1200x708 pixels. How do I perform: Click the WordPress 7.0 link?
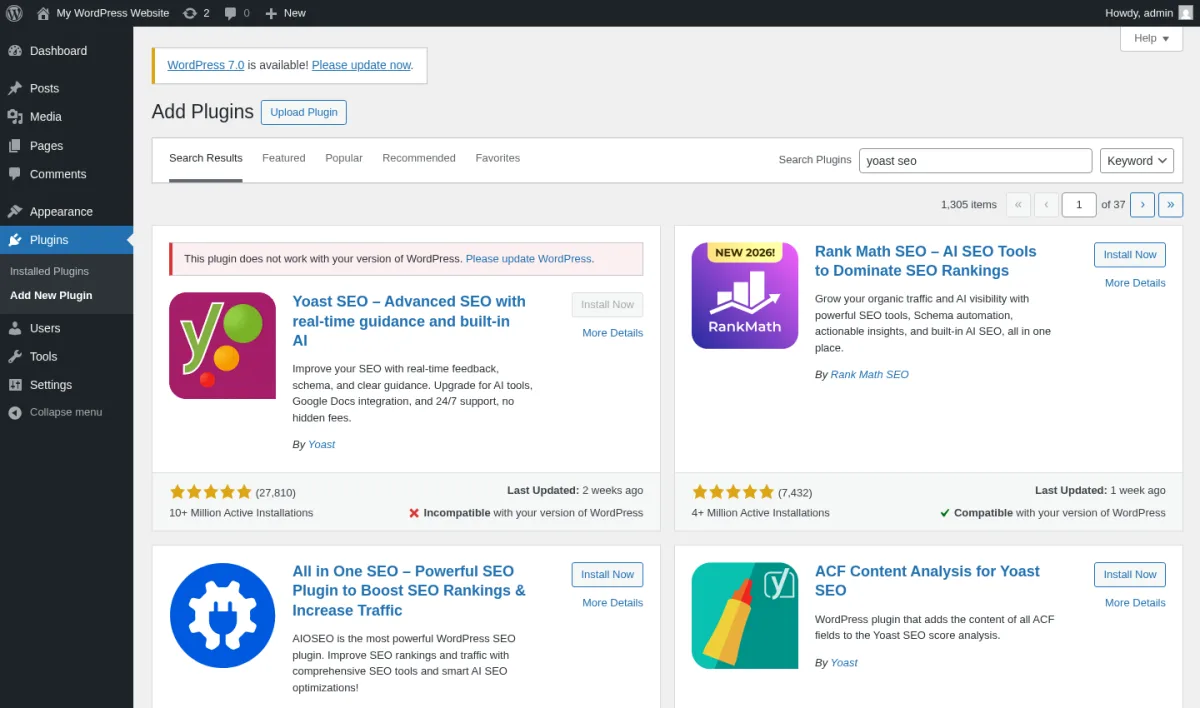(206, 65)
